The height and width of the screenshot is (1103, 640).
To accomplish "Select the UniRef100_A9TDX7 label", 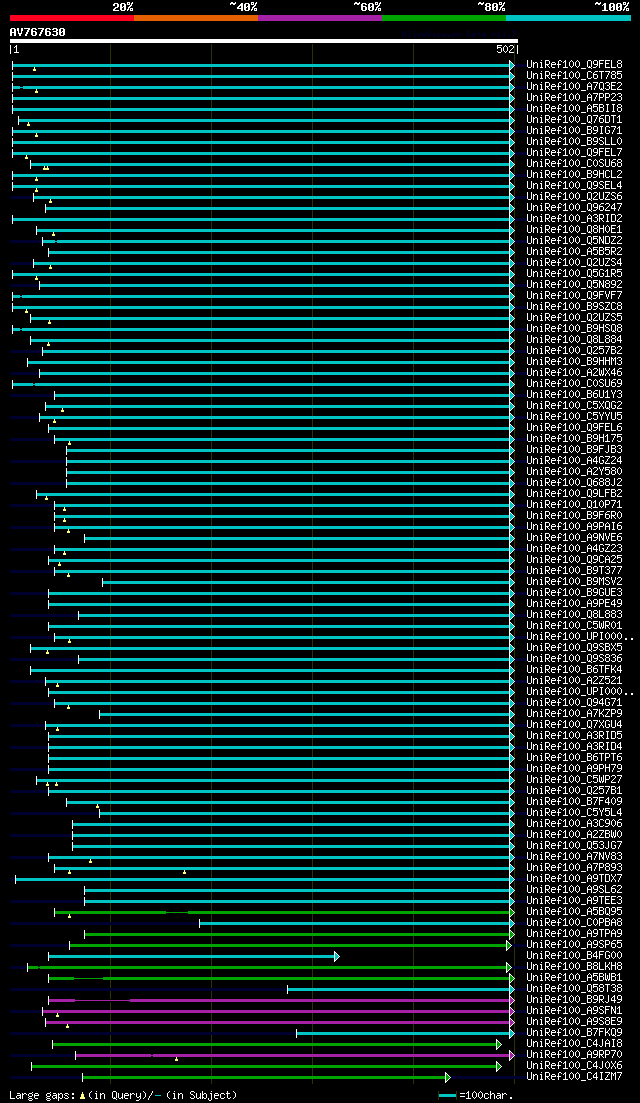I will [x=574, y=879].
